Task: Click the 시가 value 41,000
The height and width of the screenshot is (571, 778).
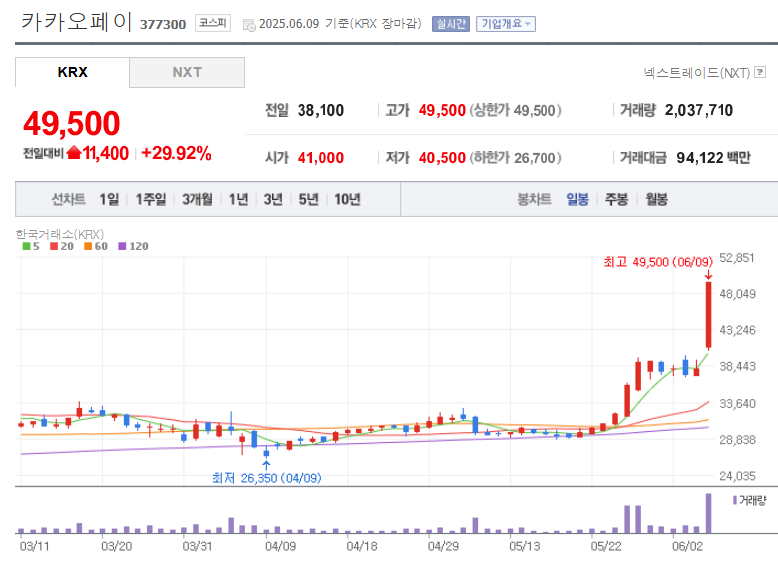Action: (321, 158)
